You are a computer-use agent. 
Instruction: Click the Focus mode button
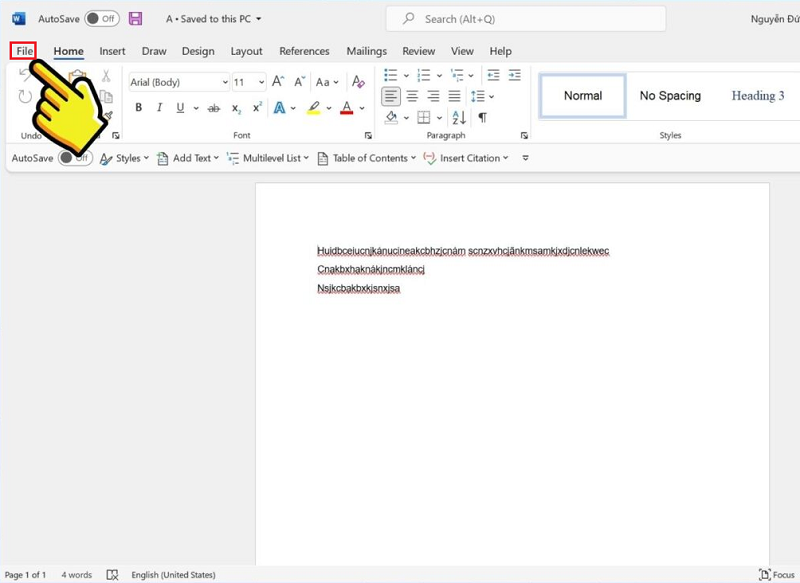point(778,575)
